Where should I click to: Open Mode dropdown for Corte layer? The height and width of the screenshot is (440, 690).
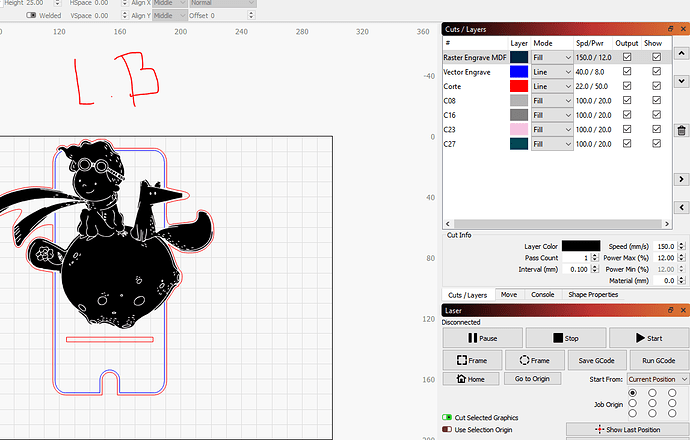pos(552,86)
